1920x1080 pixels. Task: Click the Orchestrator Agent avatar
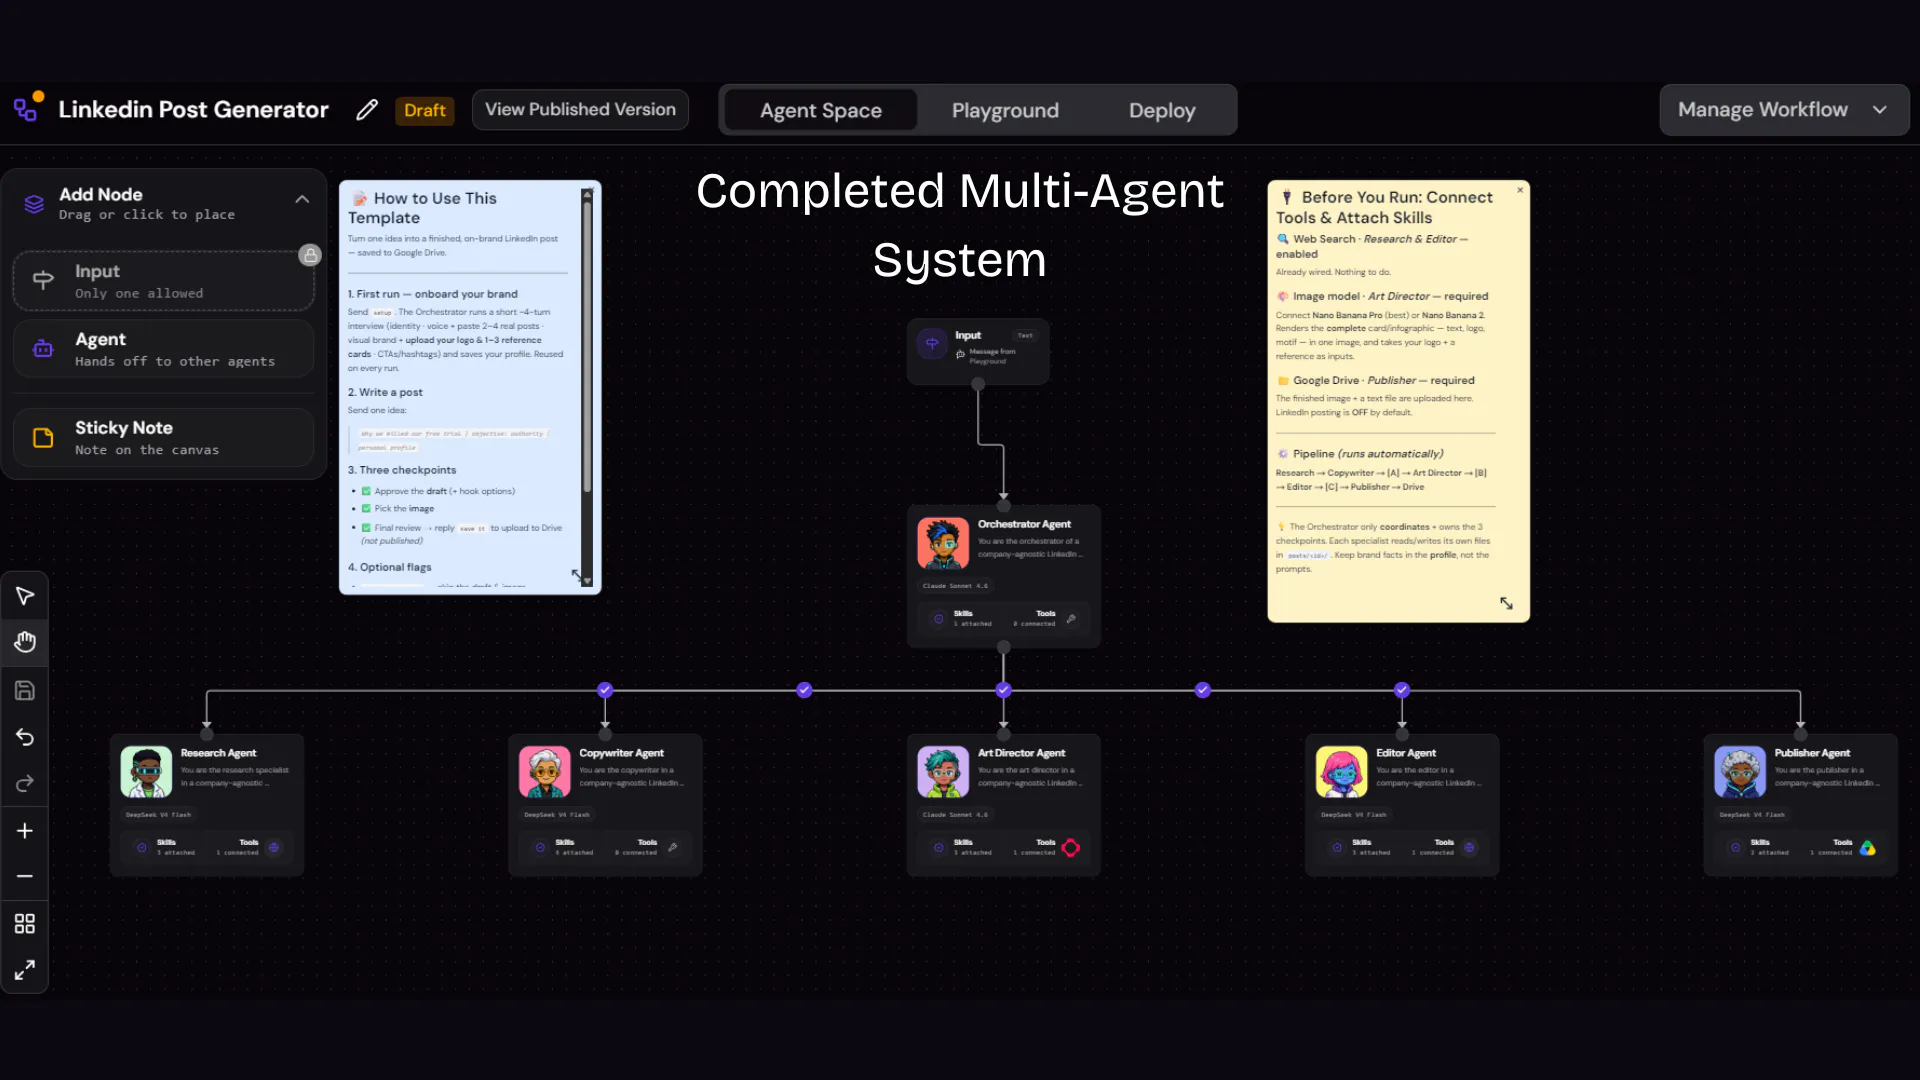coord(943,543)
